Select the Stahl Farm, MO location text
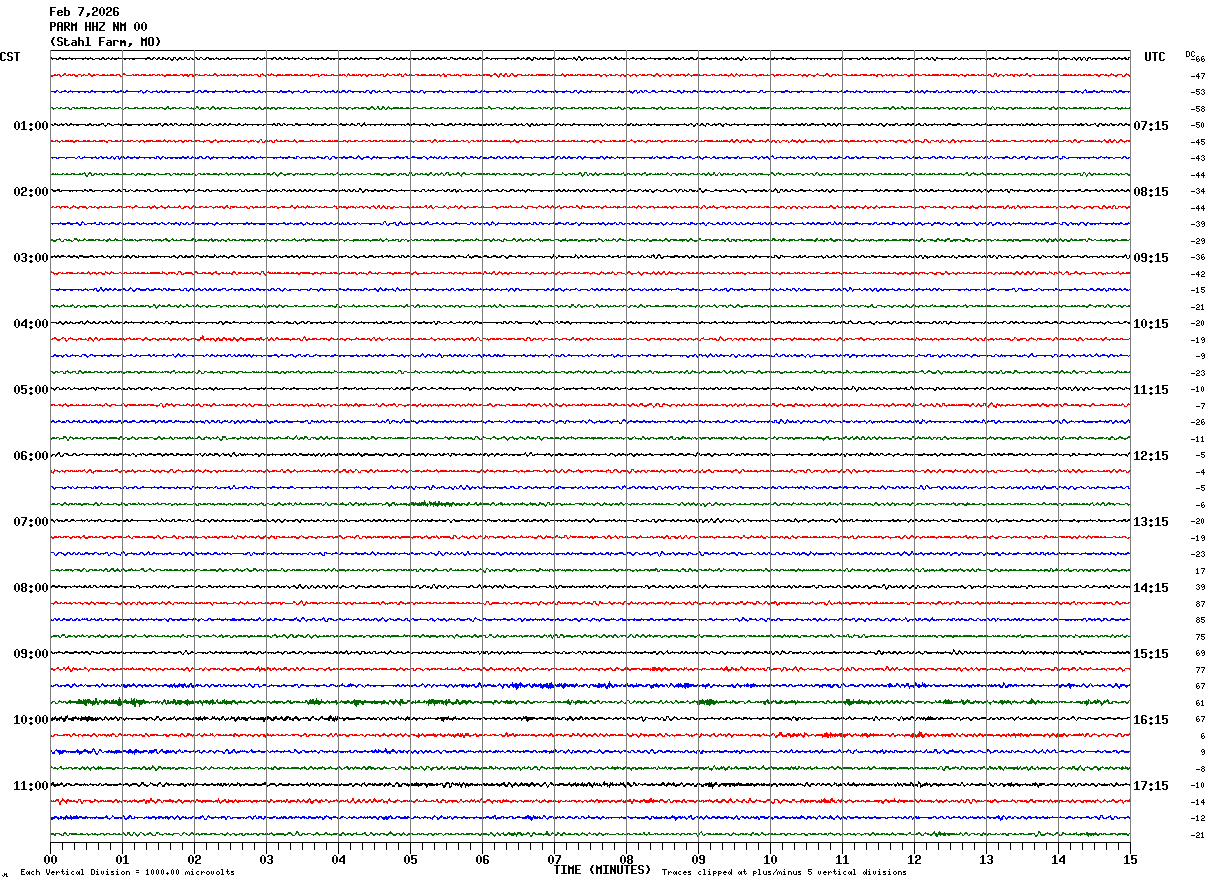Image resolution: width=1210 pixels, height=886 pixels. click(105, 42)
